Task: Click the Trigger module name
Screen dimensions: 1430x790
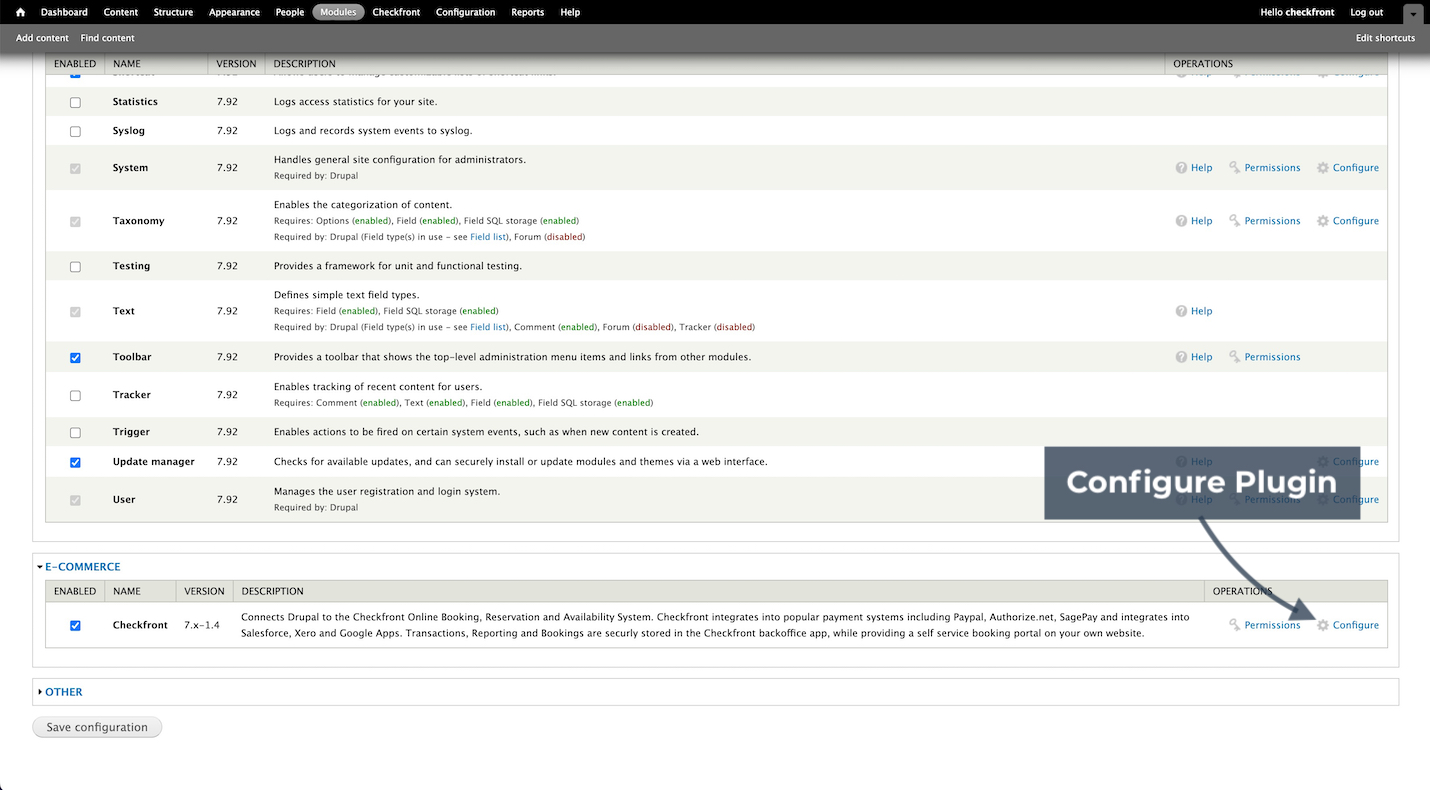Action: coord(131,432)
